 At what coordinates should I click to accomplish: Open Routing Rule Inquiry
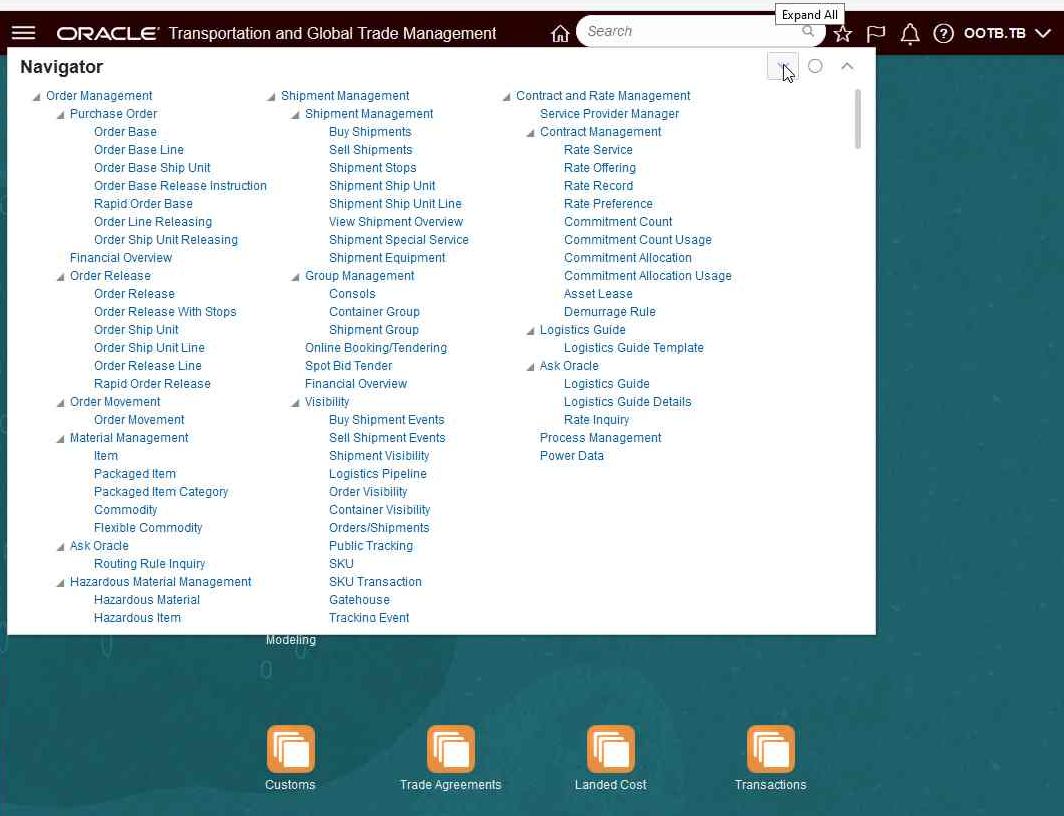149,563
